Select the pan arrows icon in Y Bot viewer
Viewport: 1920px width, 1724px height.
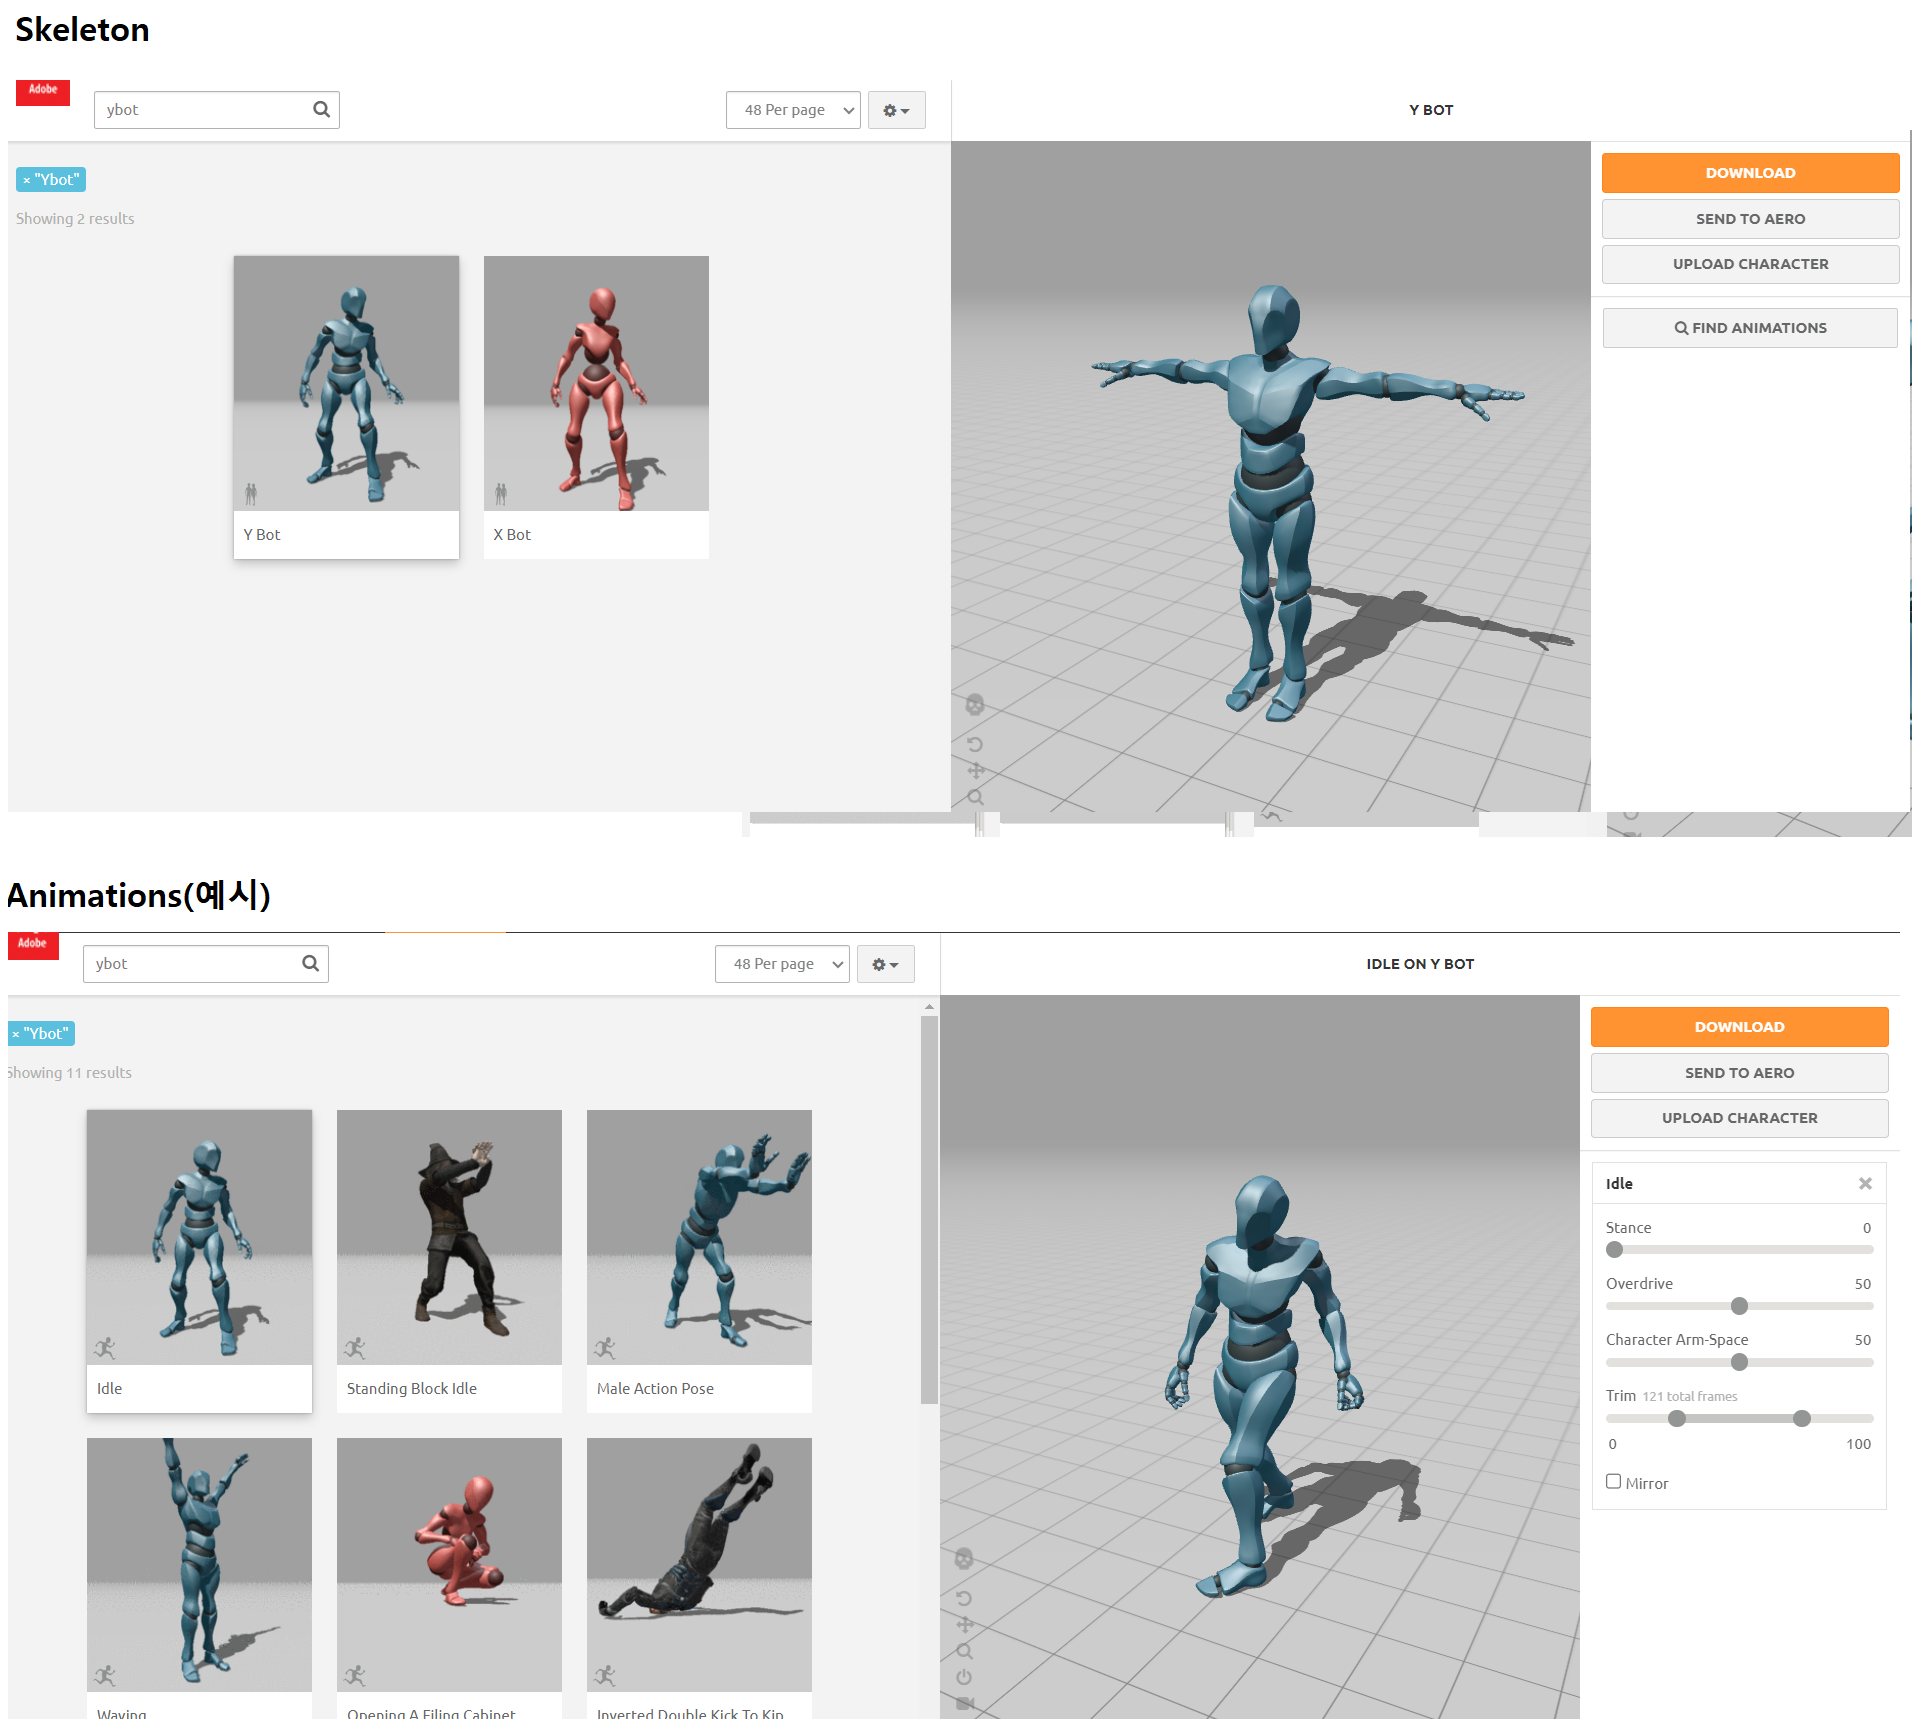[x=976, y=771]
